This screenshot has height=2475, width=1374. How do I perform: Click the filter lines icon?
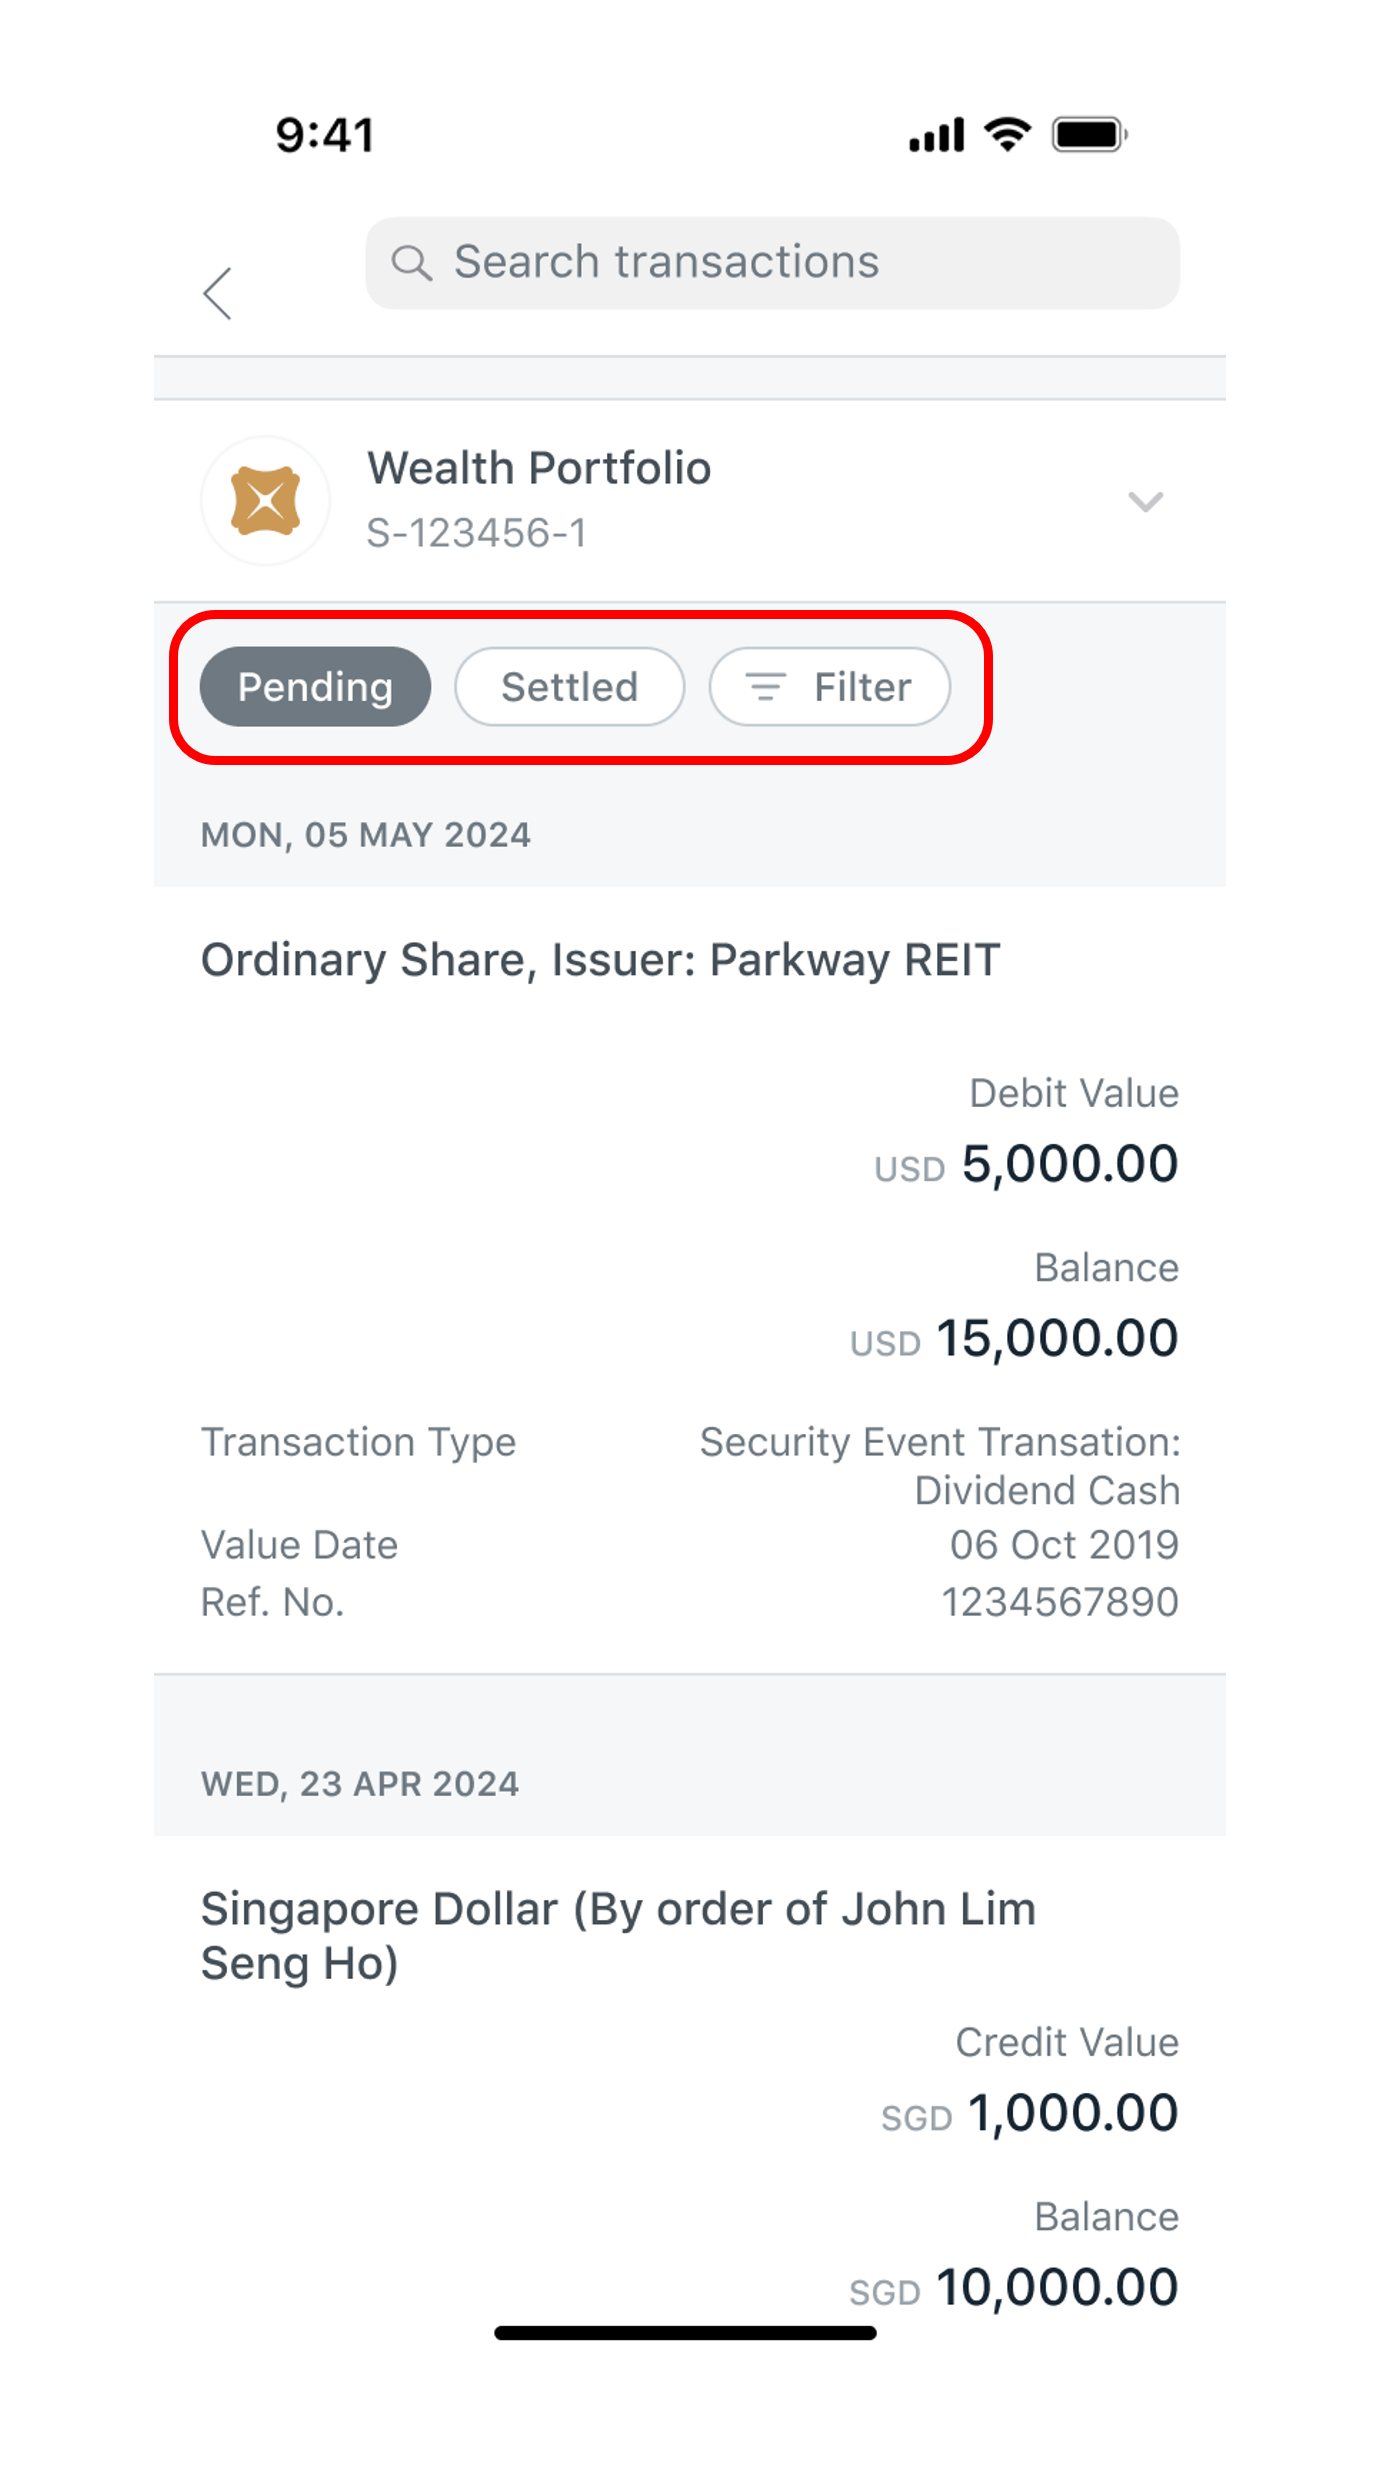click(766, 687)
